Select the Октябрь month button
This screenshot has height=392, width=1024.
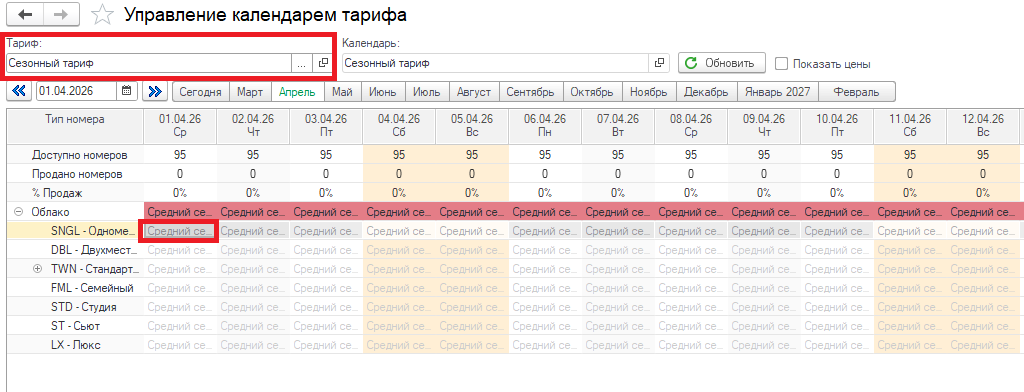coord(592,92)
